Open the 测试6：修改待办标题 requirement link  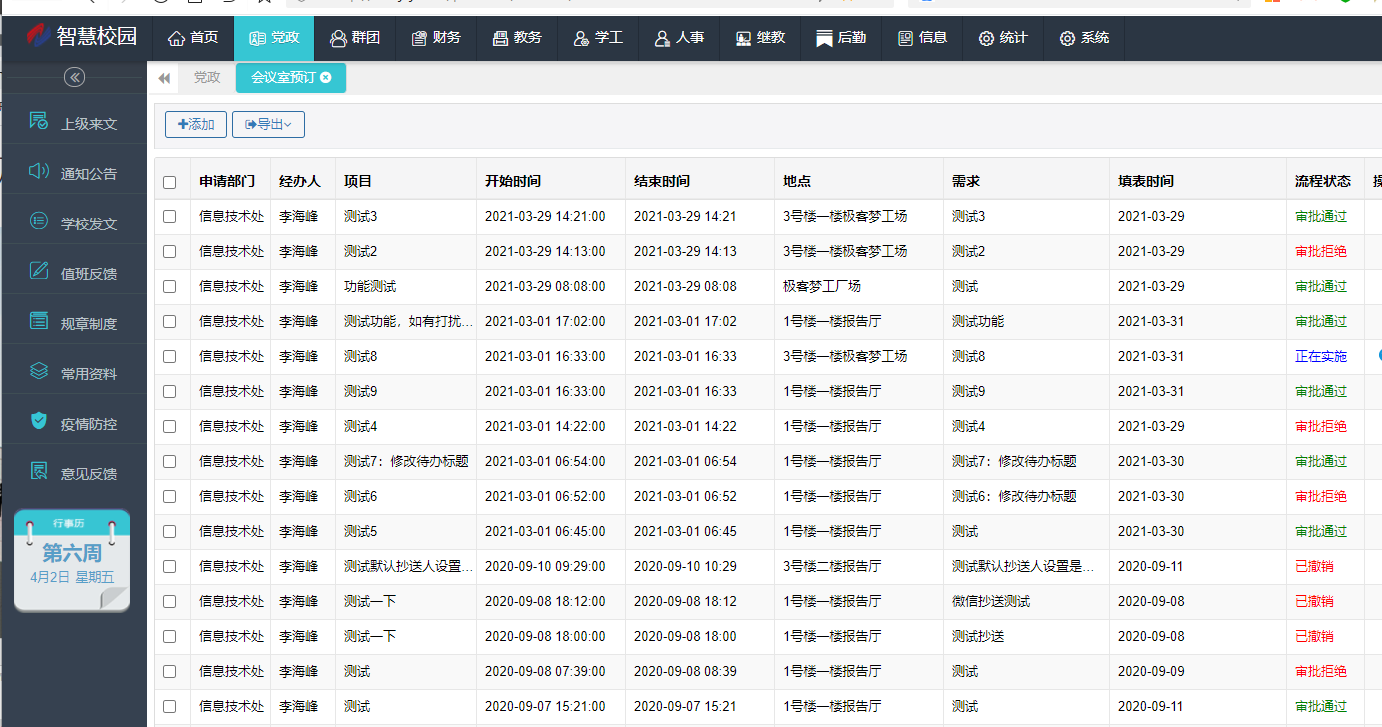(x=1014, y=496)
